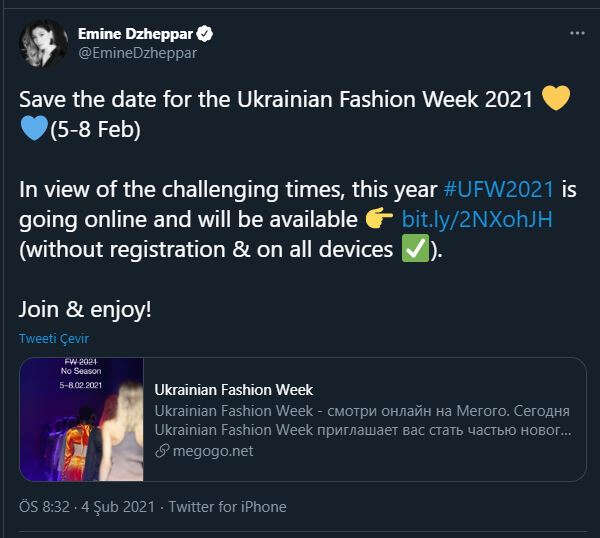Click the blue heart emoji
The height and width of the screenshot is (538, 600).
(x=33, y=129)
